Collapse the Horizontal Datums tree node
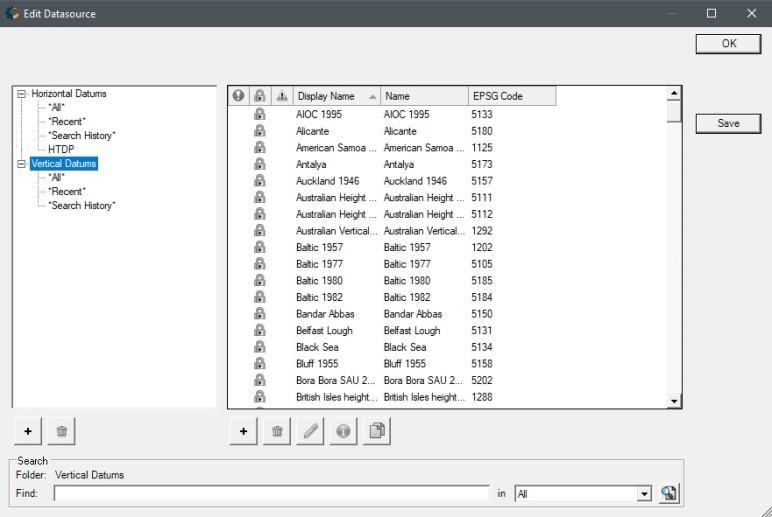 22,94
